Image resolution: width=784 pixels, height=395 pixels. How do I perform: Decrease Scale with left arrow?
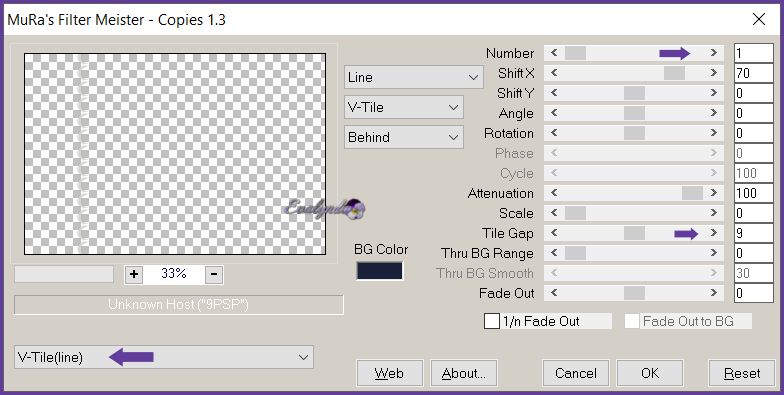554,213
